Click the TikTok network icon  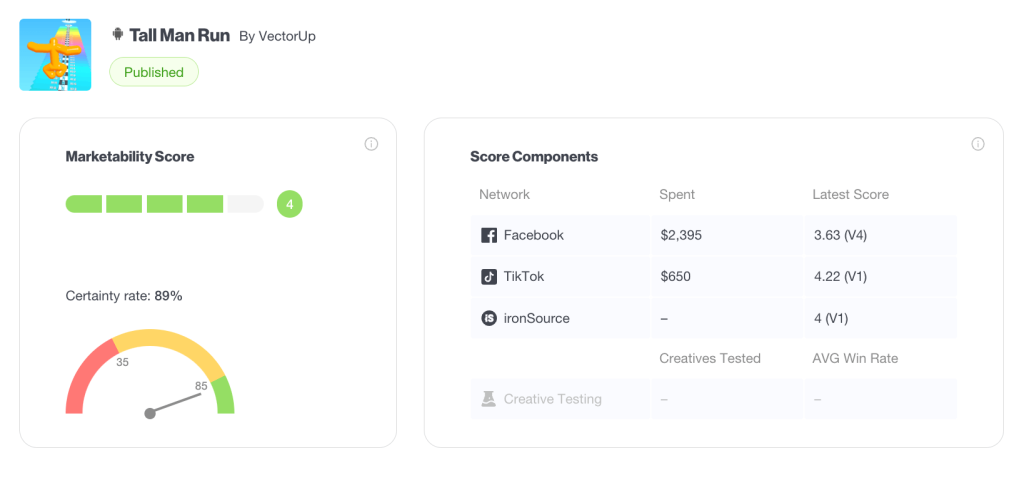tap(489, 277)
